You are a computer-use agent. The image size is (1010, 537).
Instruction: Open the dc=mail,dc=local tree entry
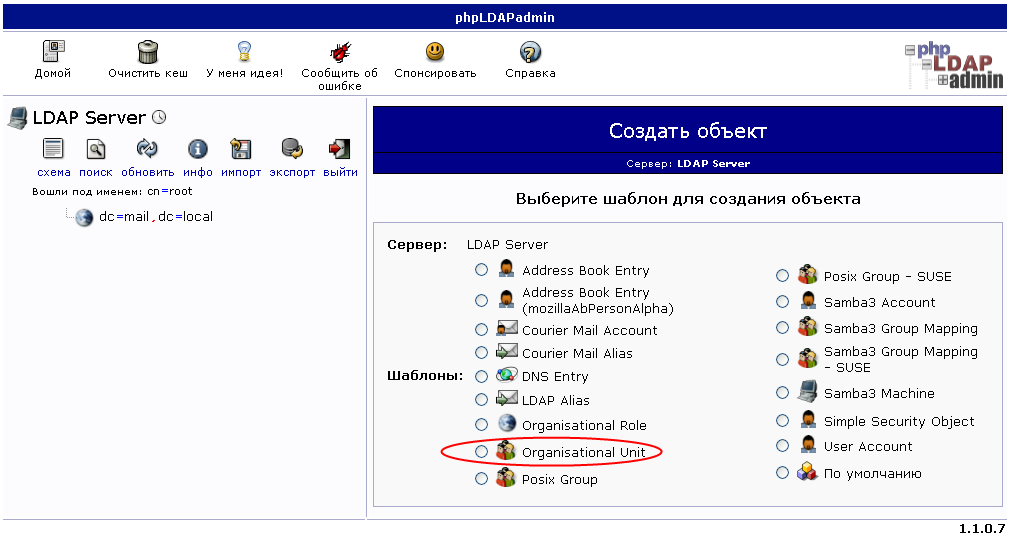(x=156, y=217)
